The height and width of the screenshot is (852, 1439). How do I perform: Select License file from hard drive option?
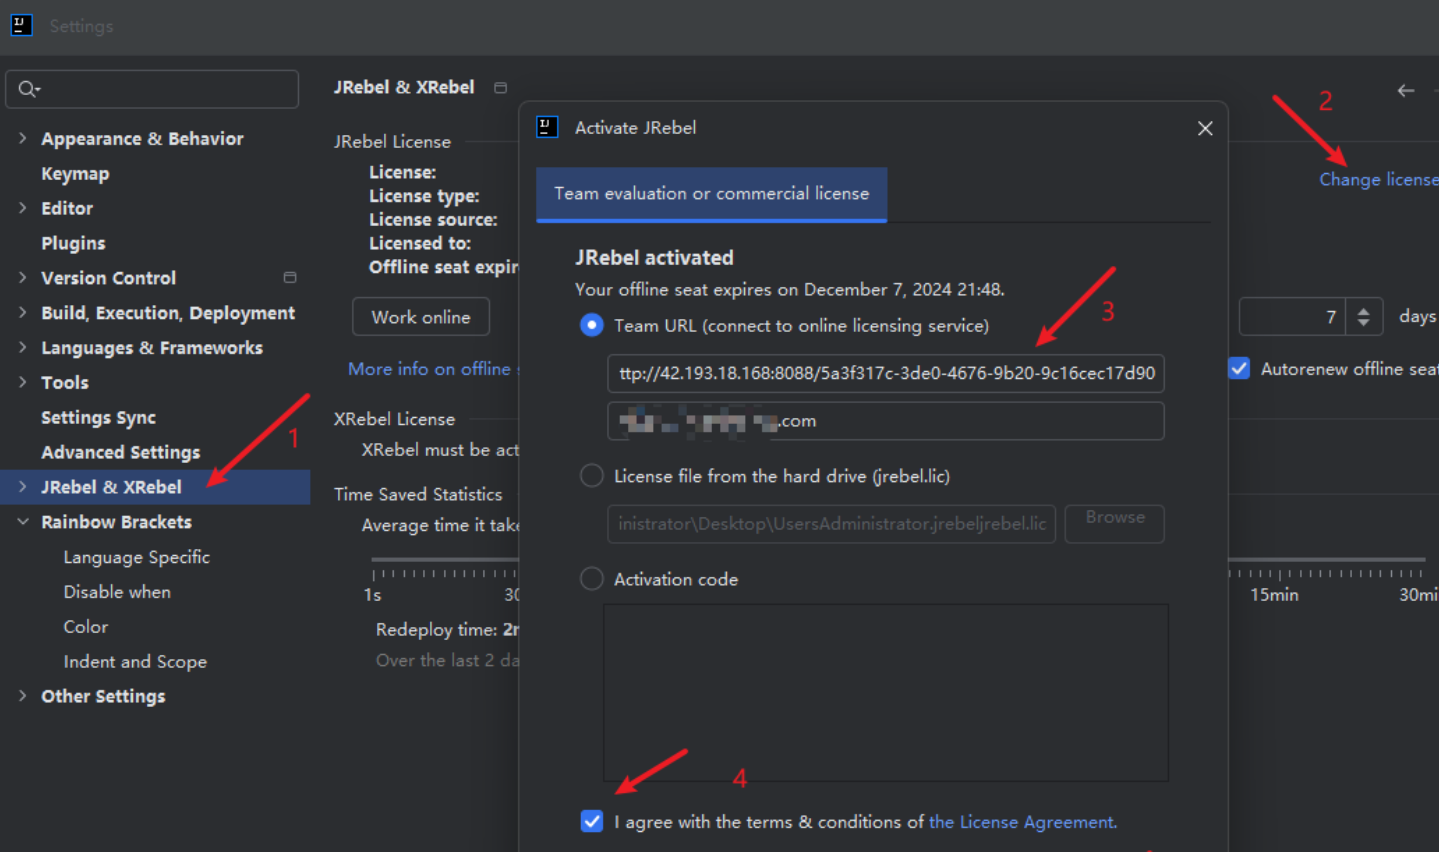point(592,476)
